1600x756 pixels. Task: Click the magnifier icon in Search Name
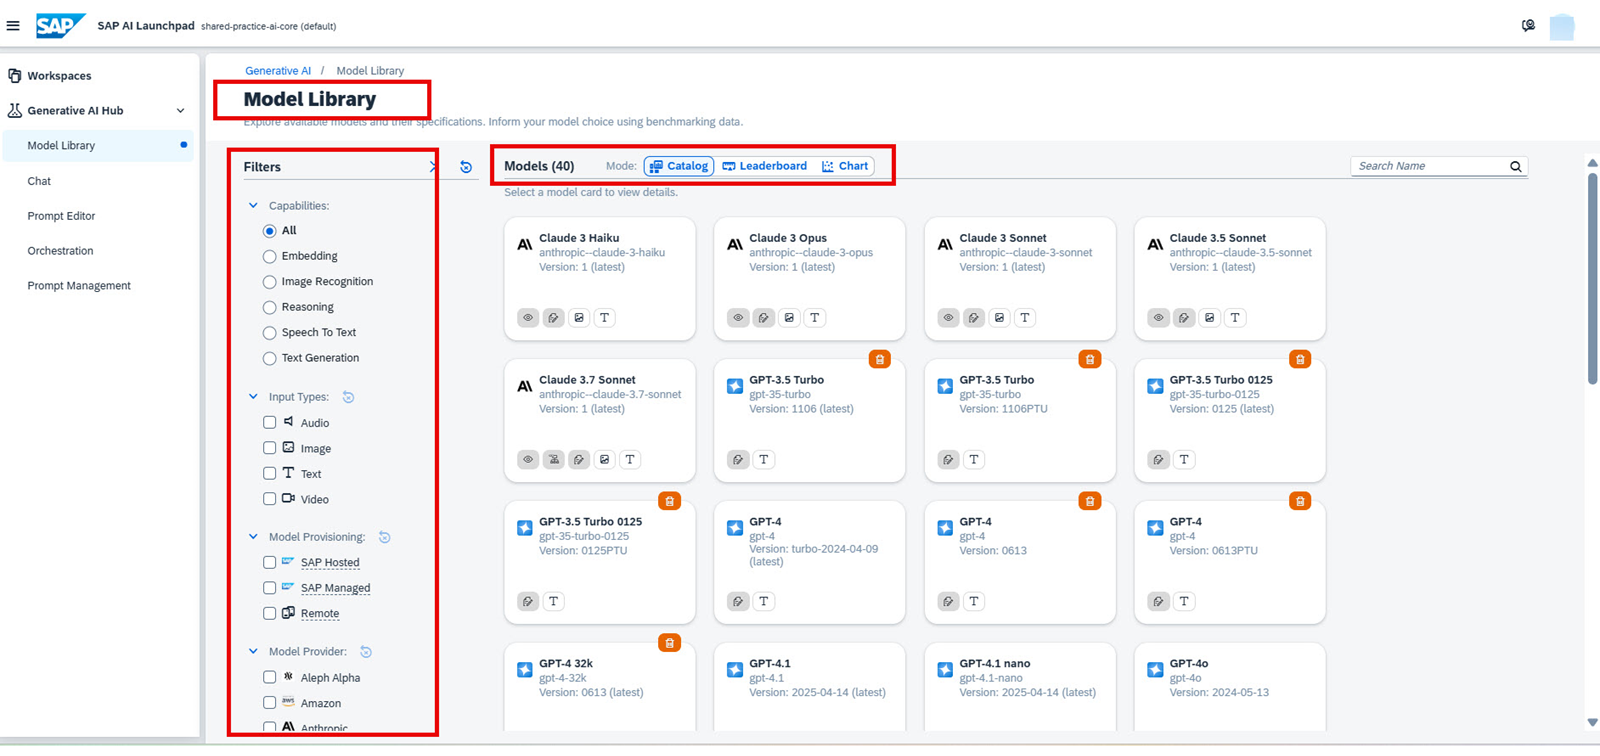click(x=1516, y=167)
